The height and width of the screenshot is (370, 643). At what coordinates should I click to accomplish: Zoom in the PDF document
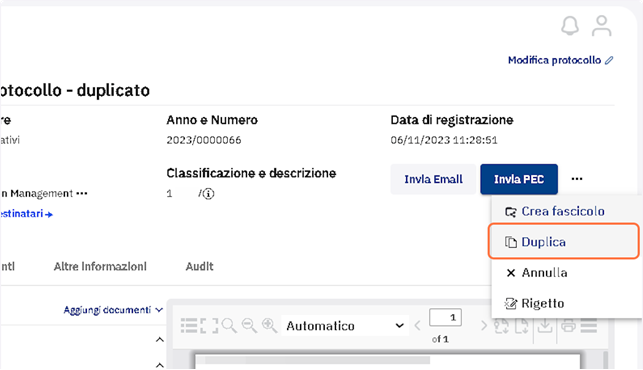tap(269, 326)
